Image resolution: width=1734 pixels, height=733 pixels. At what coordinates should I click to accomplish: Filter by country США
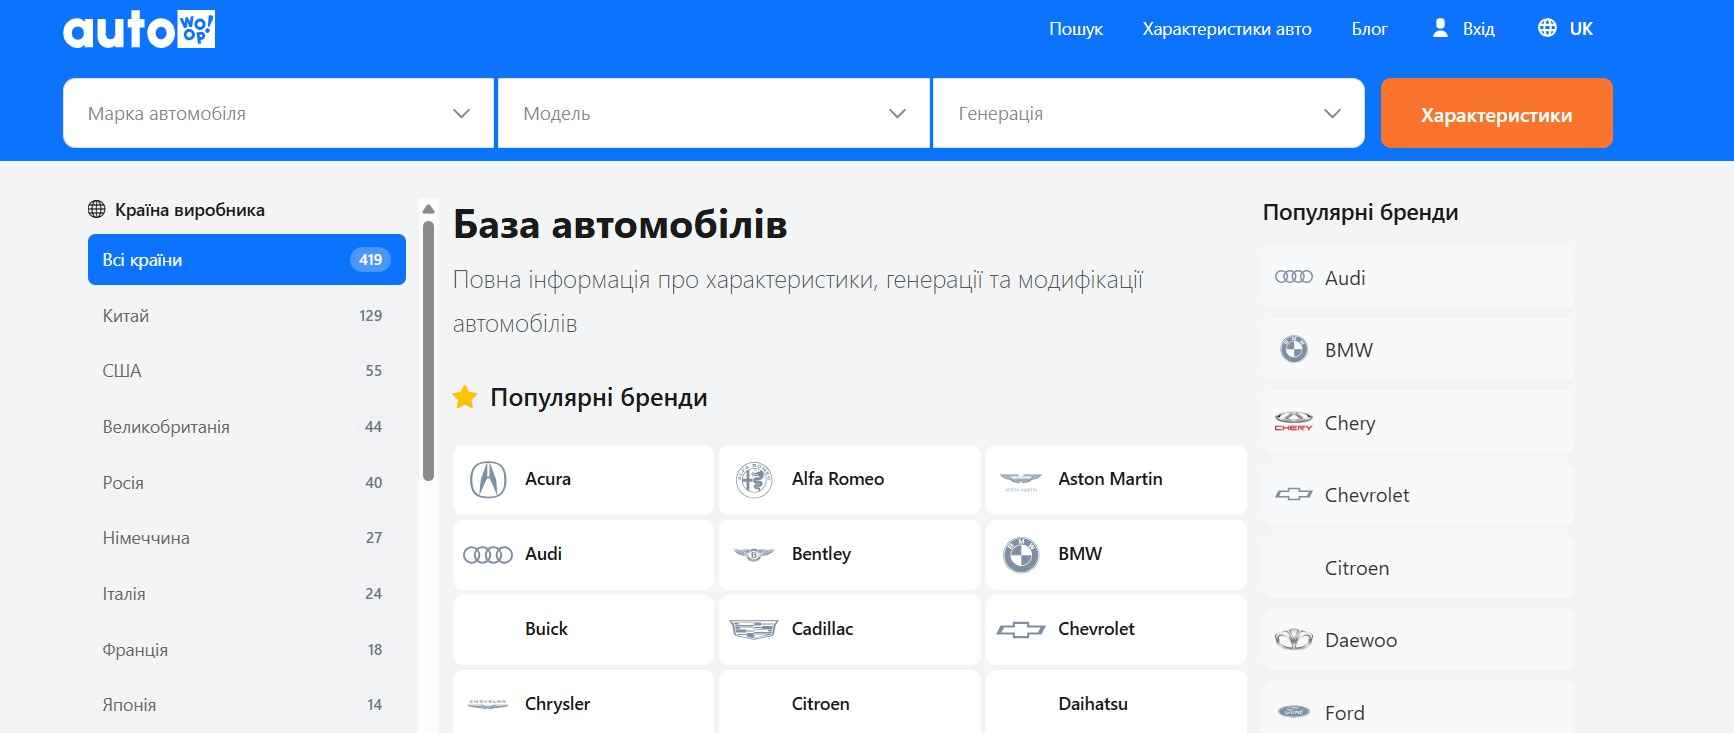[x=247, y=371]
